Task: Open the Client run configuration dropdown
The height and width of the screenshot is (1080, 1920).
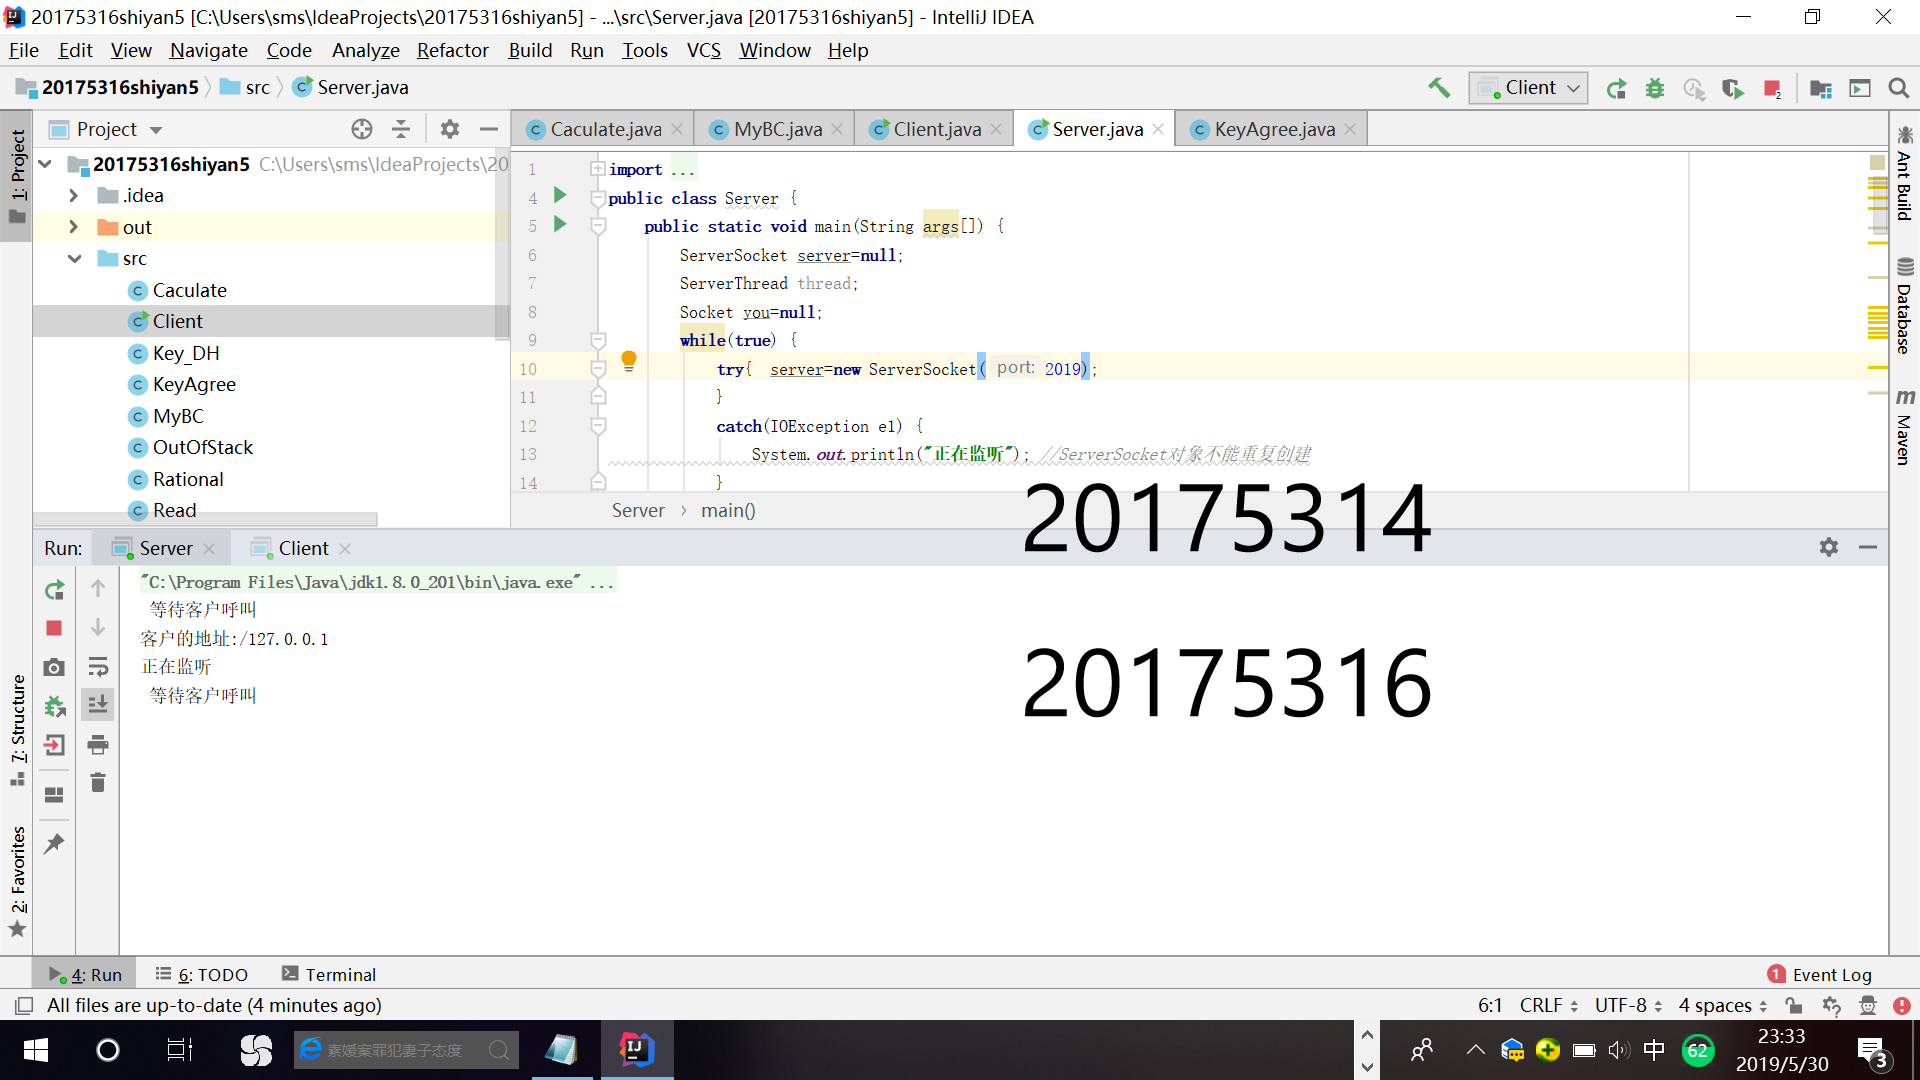Action: pos(1528,88)
